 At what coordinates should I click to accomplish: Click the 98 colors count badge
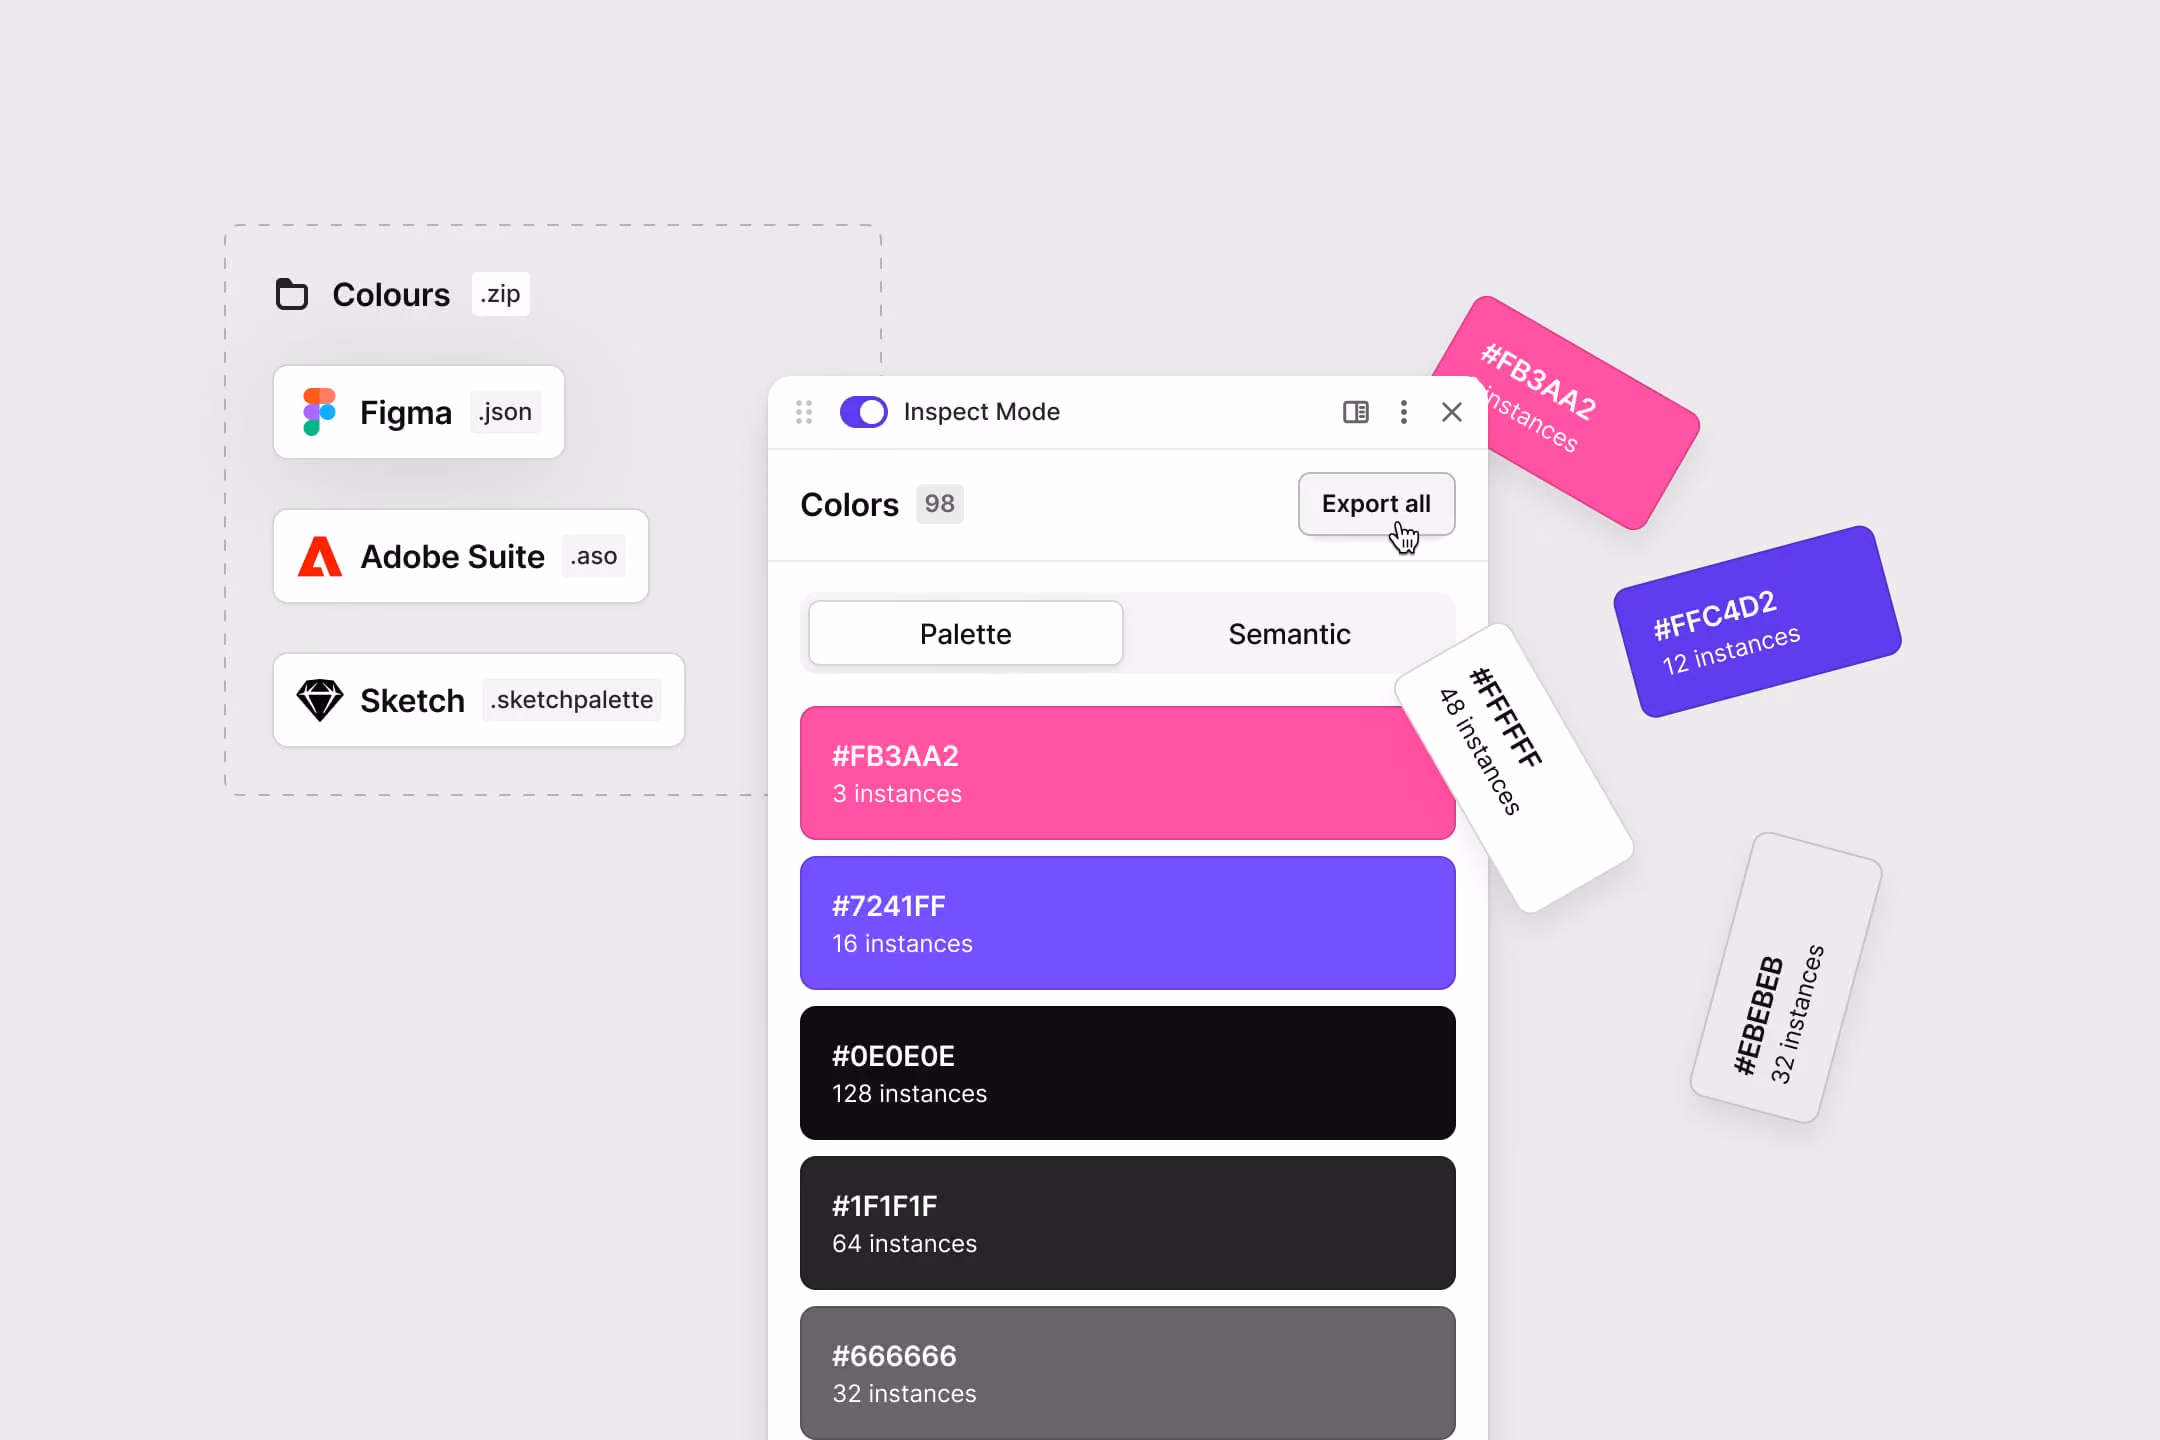point(939,504)
